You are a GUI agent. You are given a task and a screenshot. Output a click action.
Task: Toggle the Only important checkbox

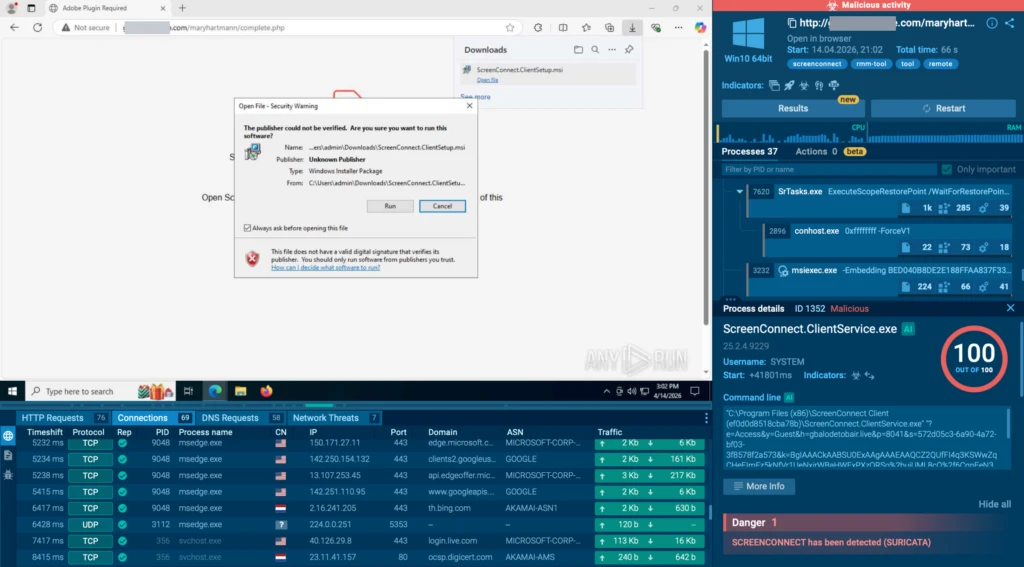(x=946, y=169)
